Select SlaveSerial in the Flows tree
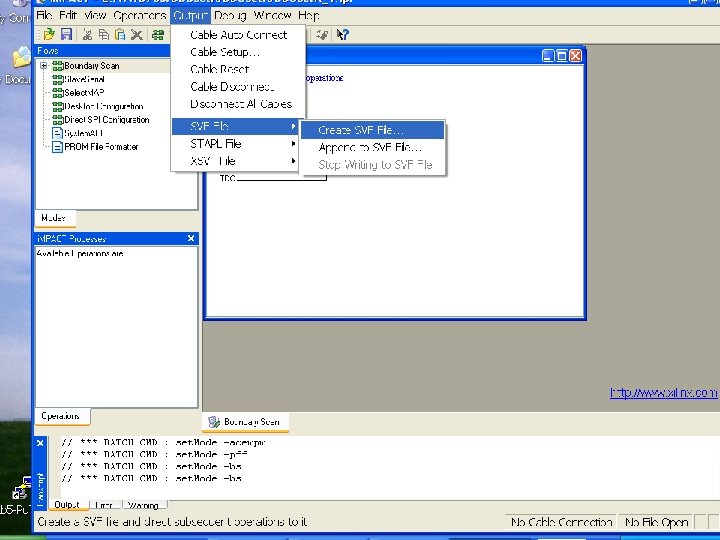 pos(84,79)
